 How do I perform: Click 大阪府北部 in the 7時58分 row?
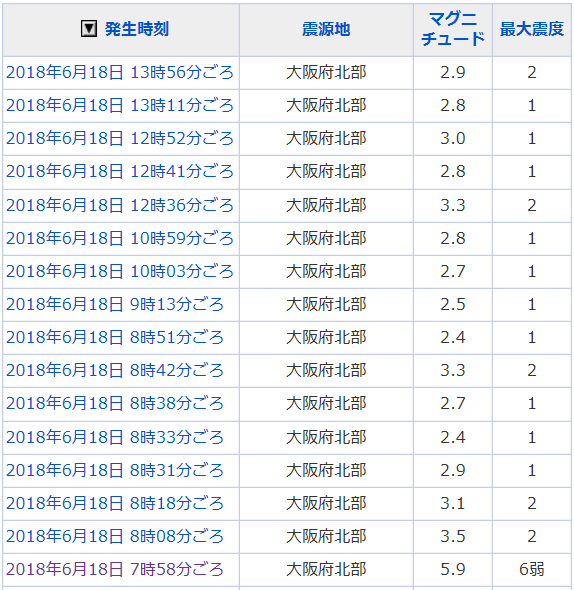(x=326, y=570)
